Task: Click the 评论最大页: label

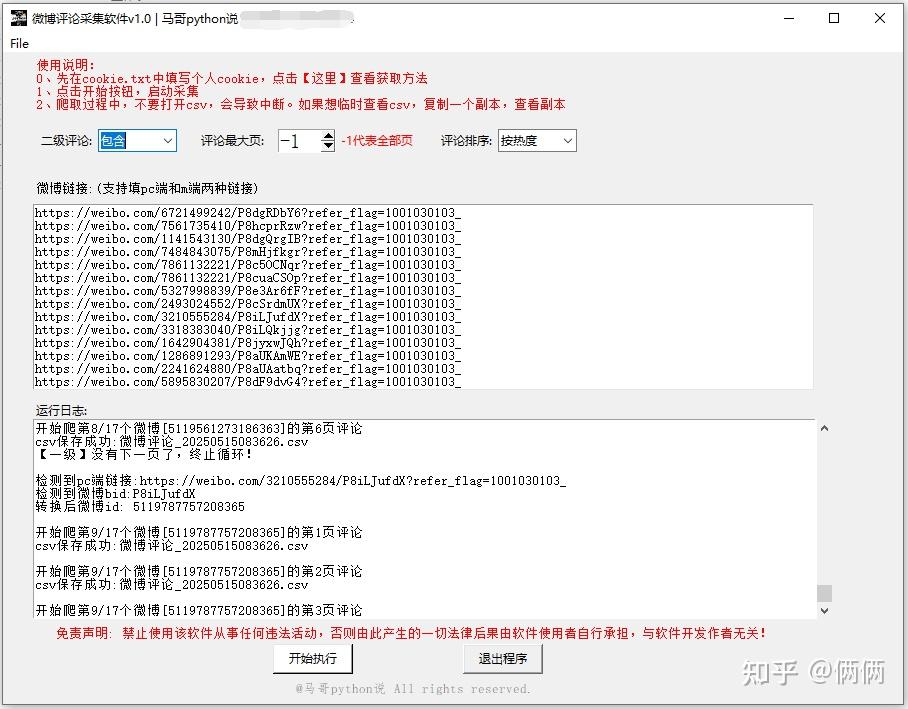Action: (x=232, y=141)
